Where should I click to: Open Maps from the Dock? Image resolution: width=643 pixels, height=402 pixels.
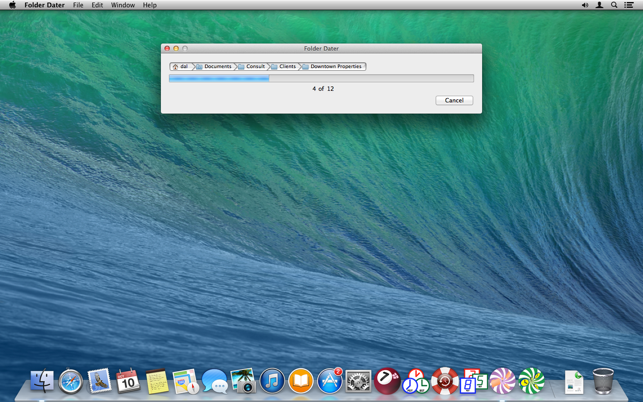pos(186,381)
